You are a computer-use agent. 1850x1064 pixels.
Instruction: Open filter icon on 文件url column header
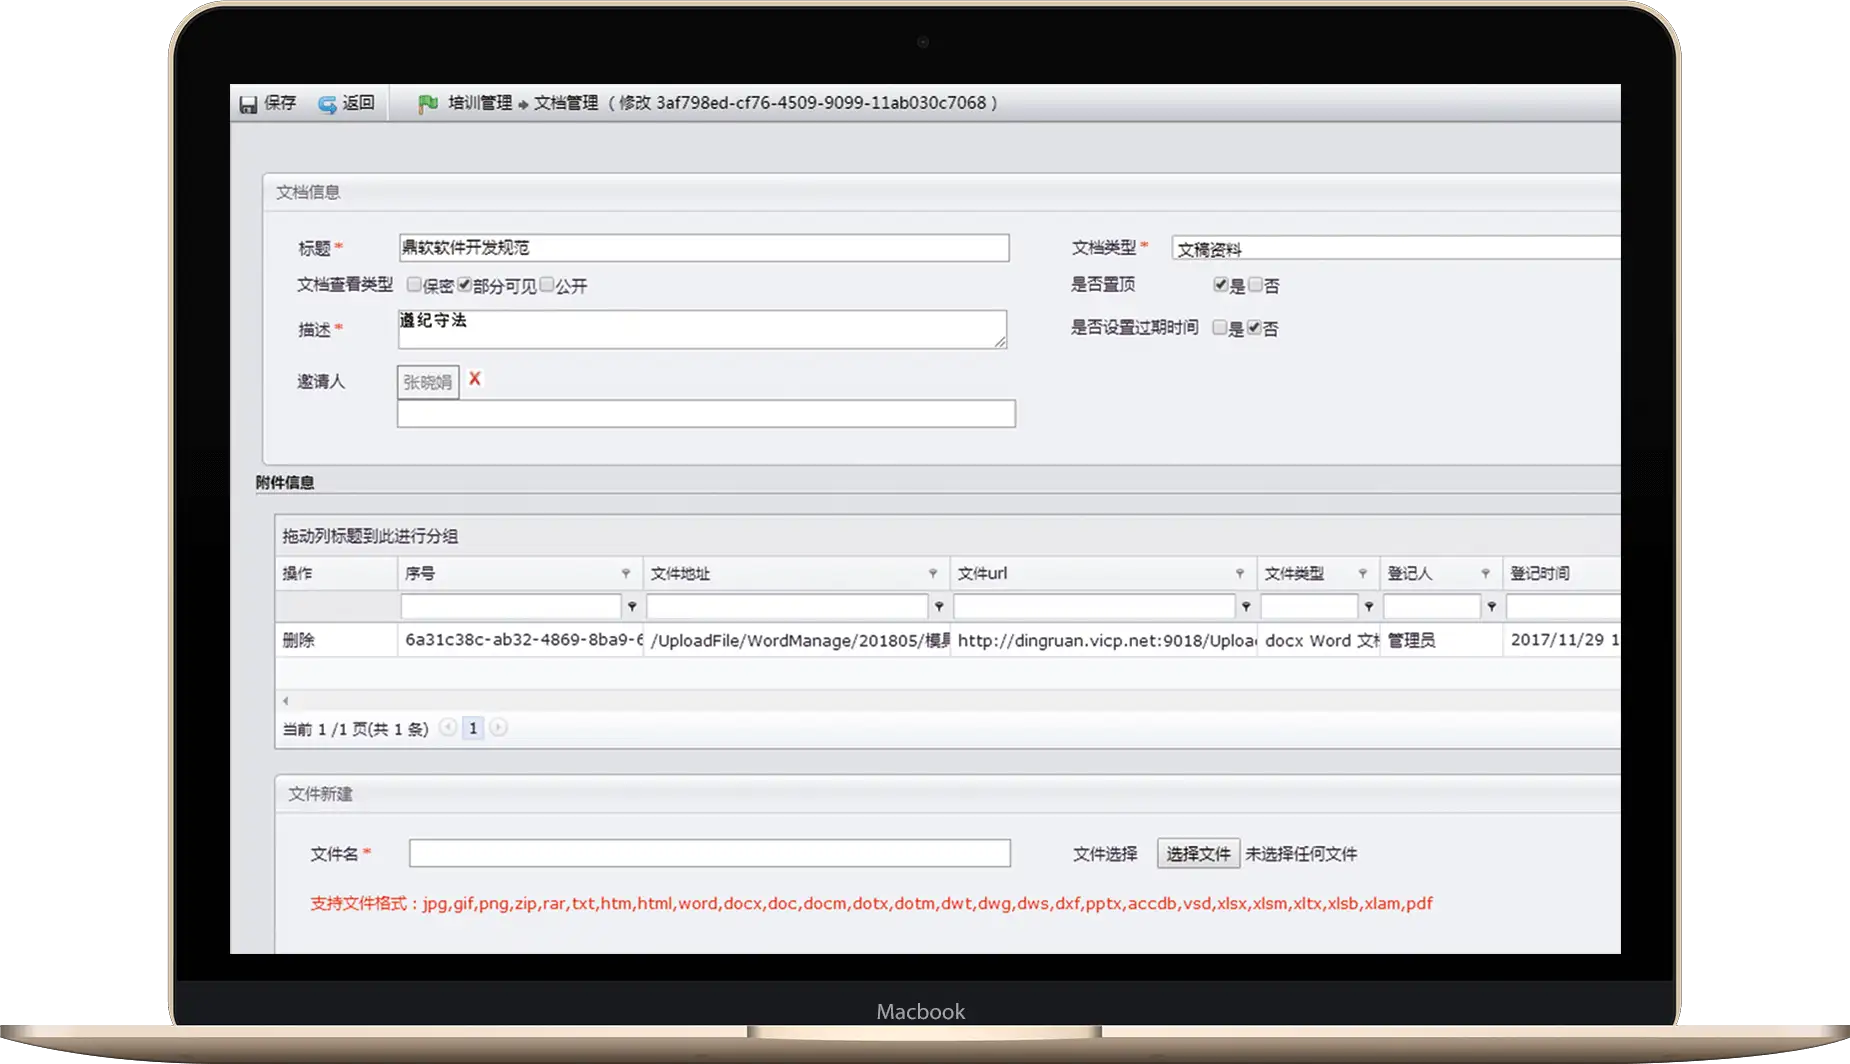[1240, 573]
